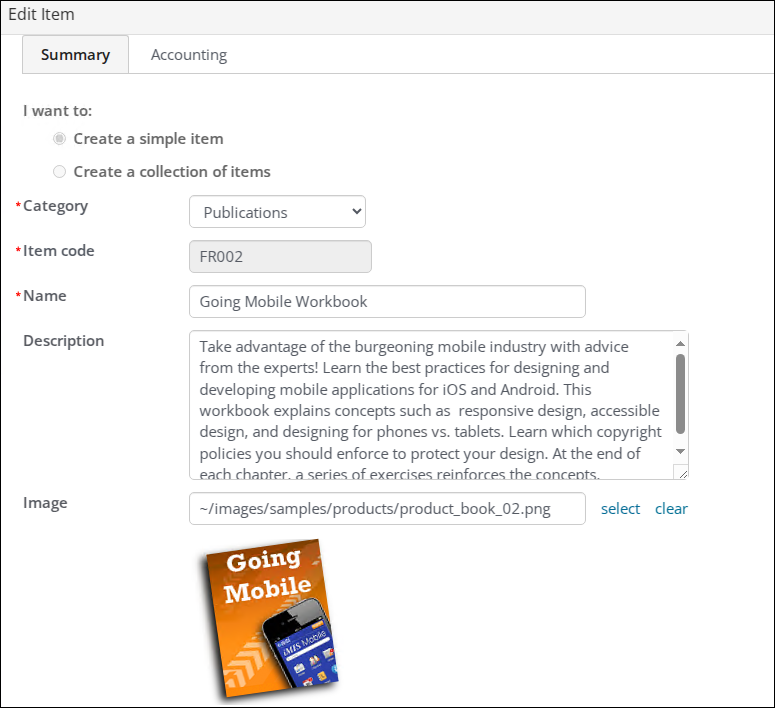Select the Summary tab

75,55
